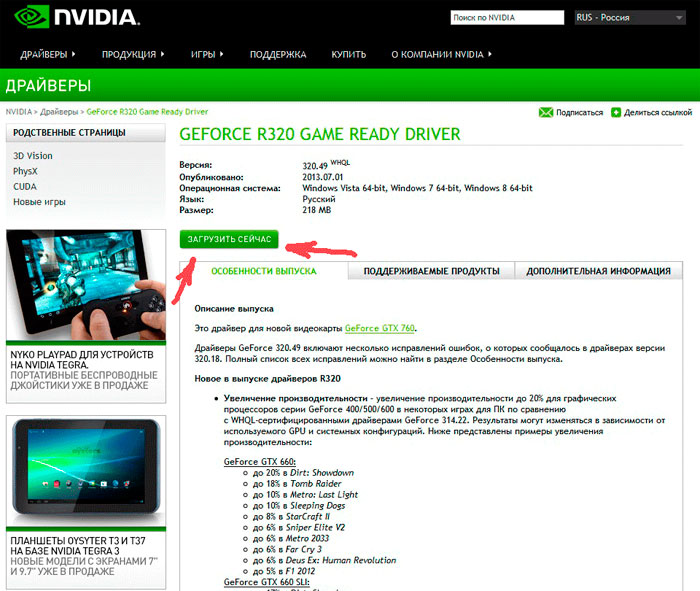Open the GeForce GTX 760 link
The width and height of the screenshot is (700, 591).
(x=379, y=328)
